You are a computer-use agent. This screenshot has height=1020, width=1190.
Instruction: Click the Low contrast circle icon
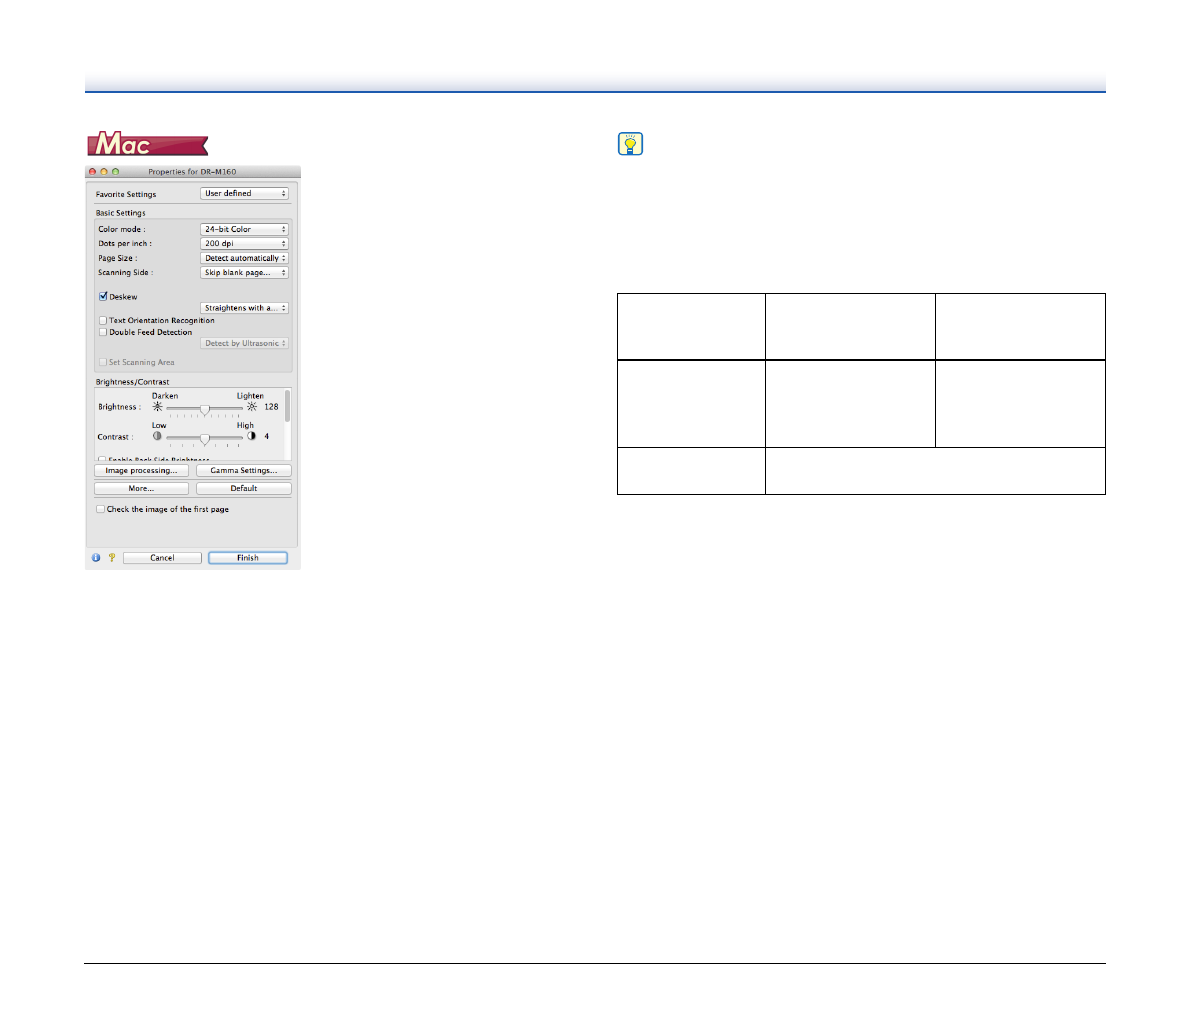pyautogui.click(x=157, y=436)
